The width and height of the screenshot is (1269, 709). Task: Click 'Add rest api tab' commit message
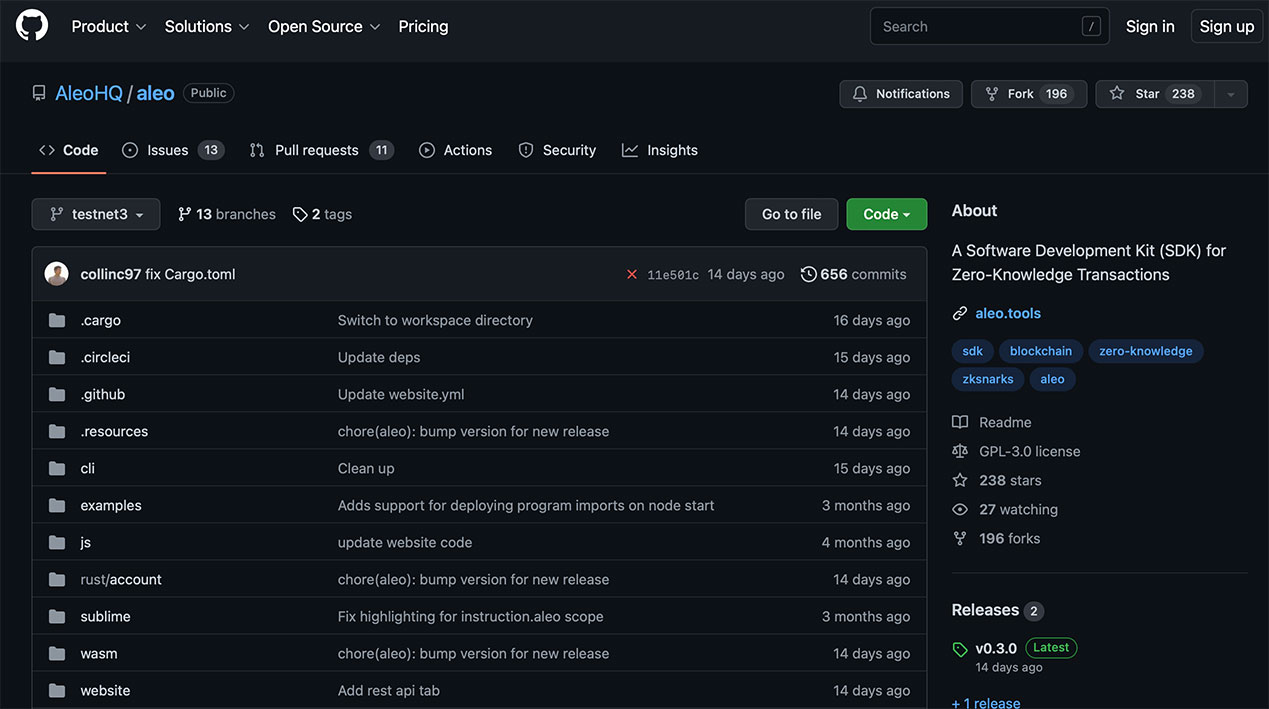(x=389, y=690)
